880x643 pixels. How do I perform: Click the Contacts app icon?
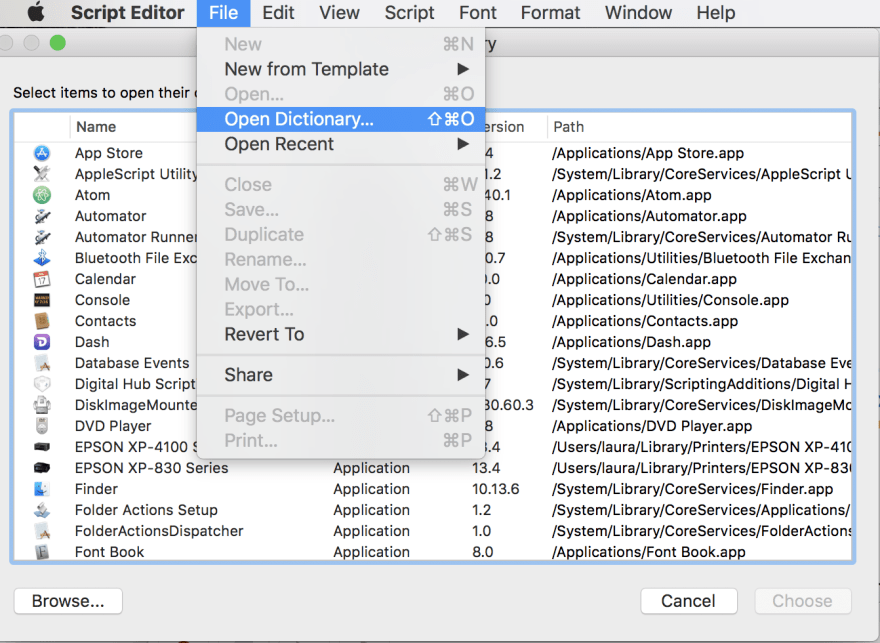click(42, 321)
